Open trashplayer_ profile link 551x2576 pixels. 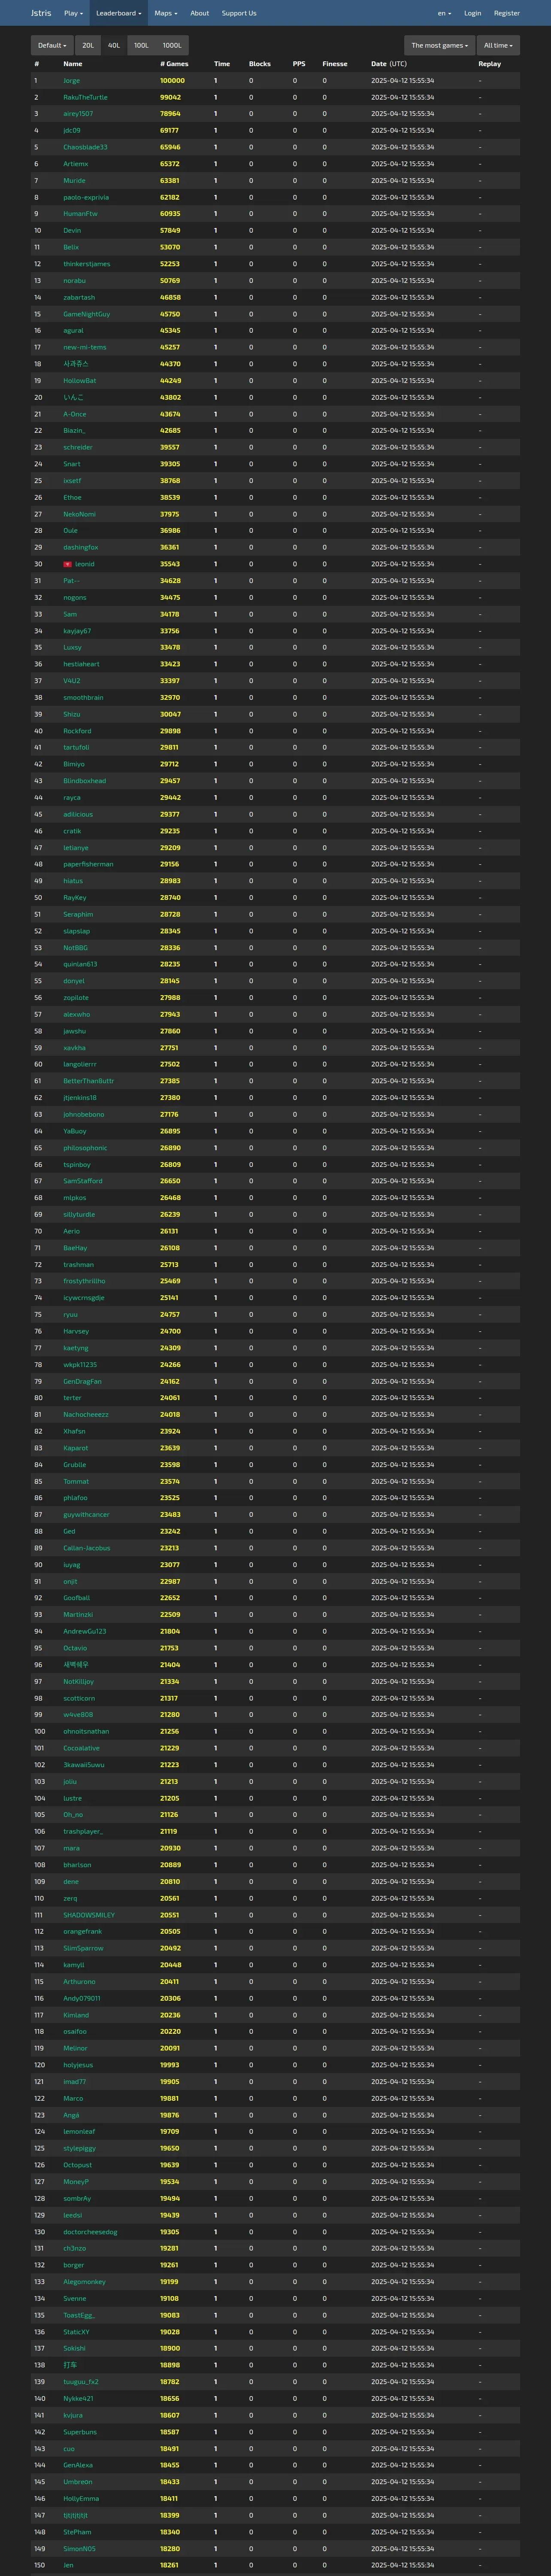point(83,1831)
